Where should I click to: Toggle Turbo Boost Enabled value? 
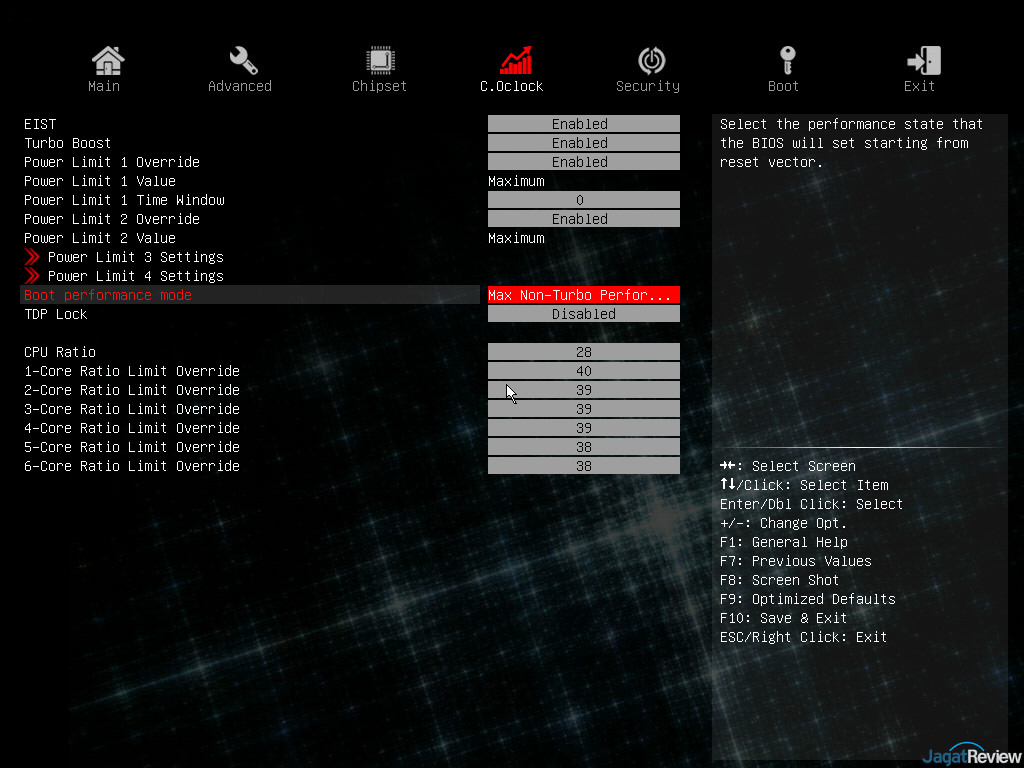point(583,143)
